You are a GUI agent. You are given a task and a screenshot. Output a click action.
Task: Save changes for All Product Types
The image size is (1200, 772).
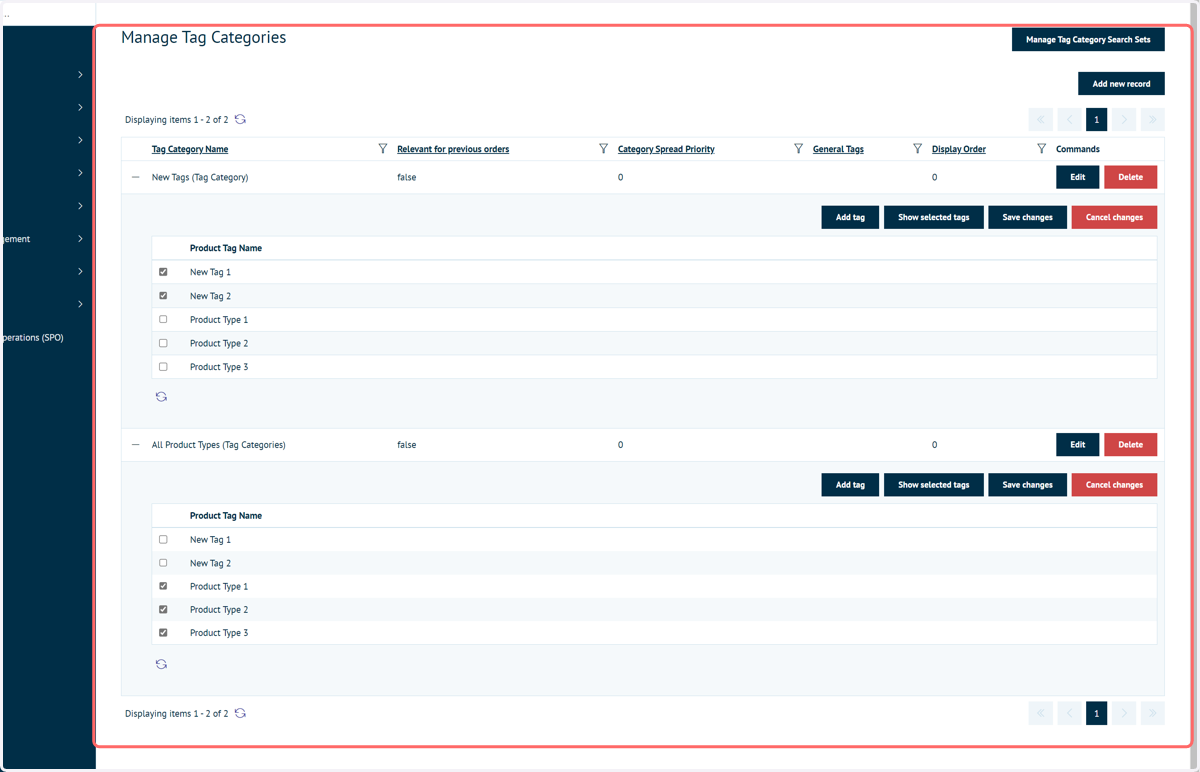[x=1027, y=485]
